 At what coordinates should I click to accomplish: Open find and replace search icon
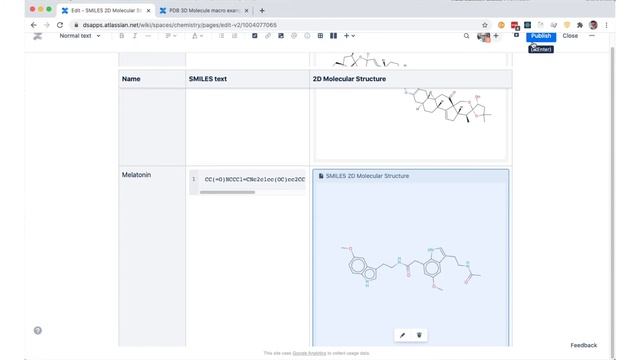[x=466, y=36]
